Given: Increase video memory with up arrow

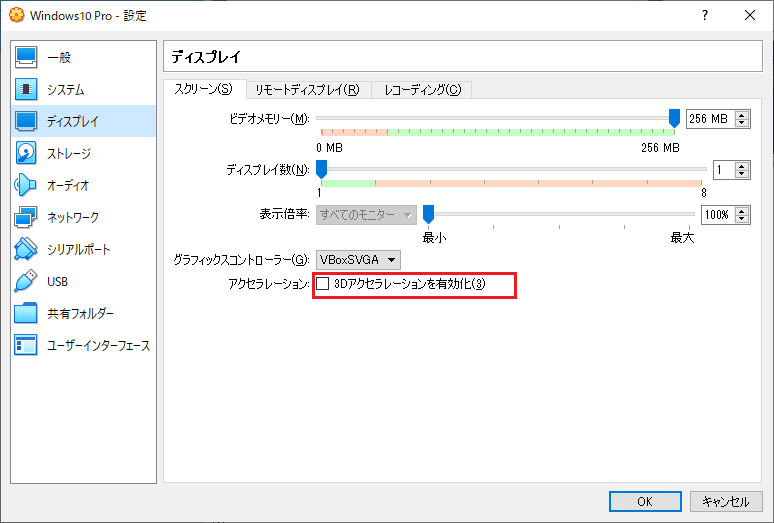Looking at the screenshot, I should point(742,115).
